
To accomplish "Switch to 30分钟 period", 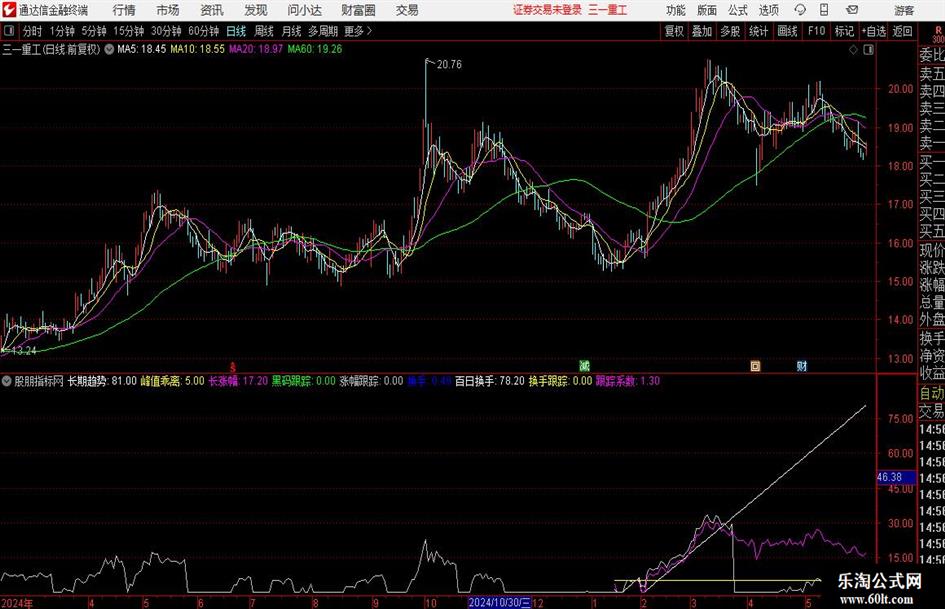I will point(166,31).
